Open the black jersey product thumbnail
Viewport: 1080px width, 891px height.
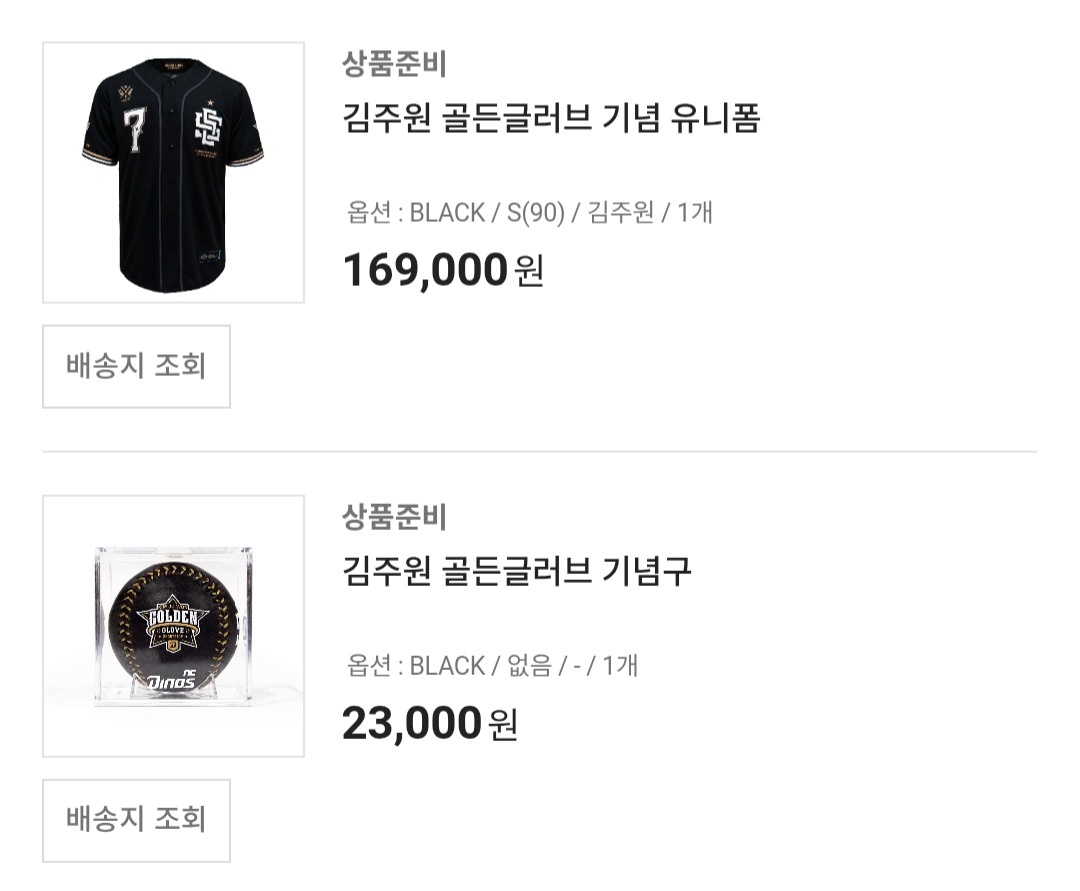coord(173,172)
